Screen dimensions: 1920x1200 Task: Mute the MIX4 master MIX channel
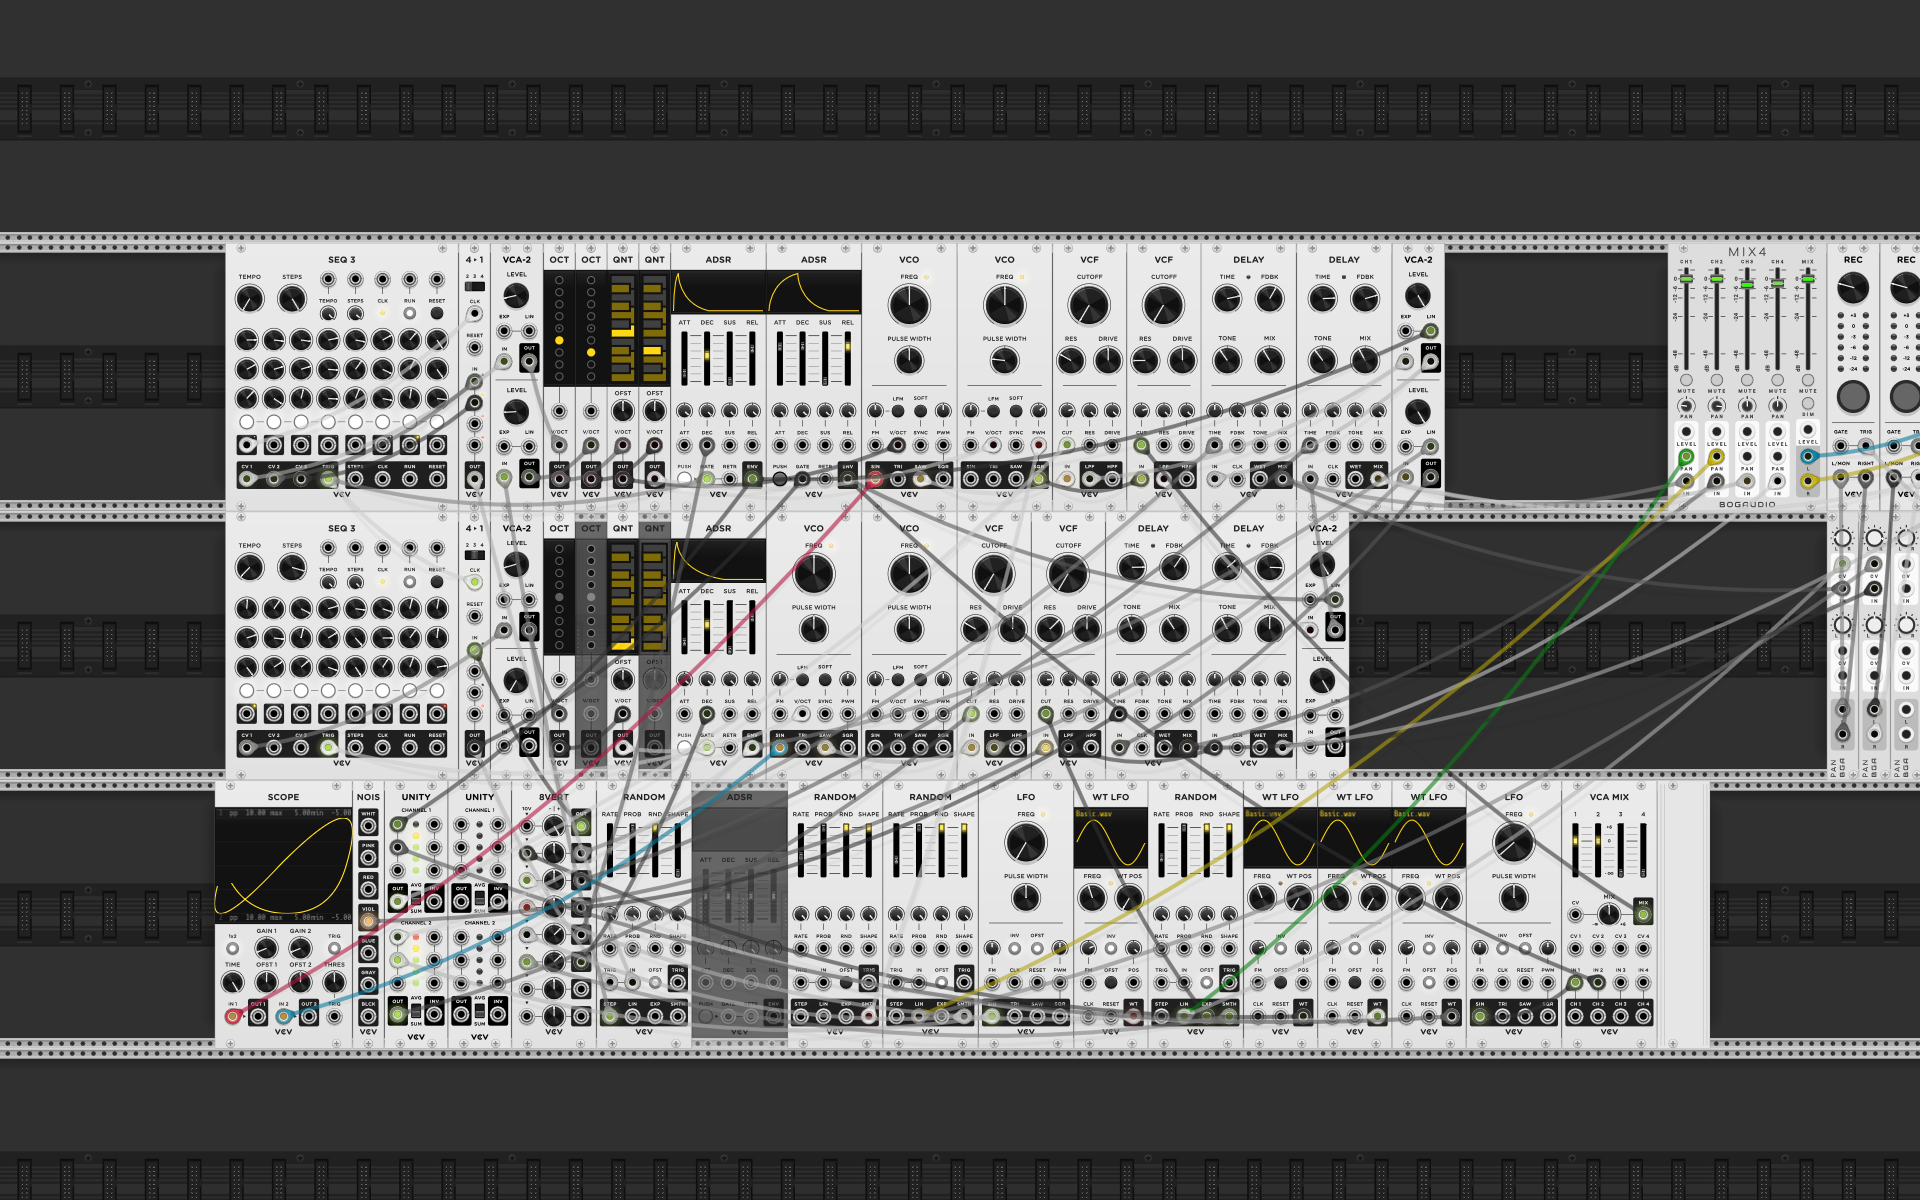coord(1808,380)
